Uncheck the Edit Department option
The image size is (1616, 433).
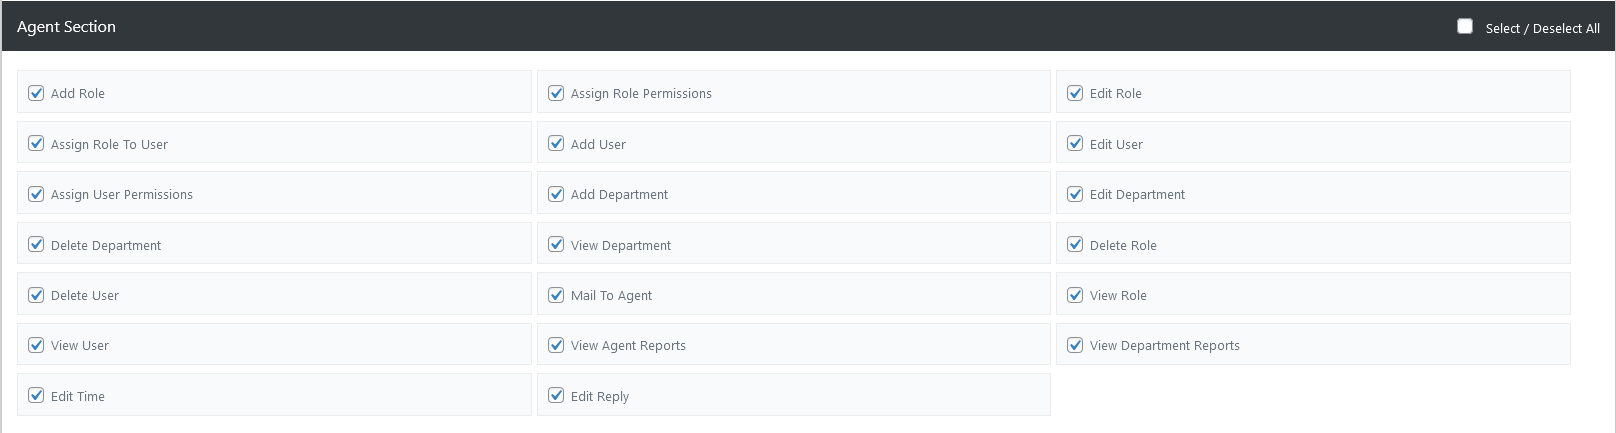1075,194
